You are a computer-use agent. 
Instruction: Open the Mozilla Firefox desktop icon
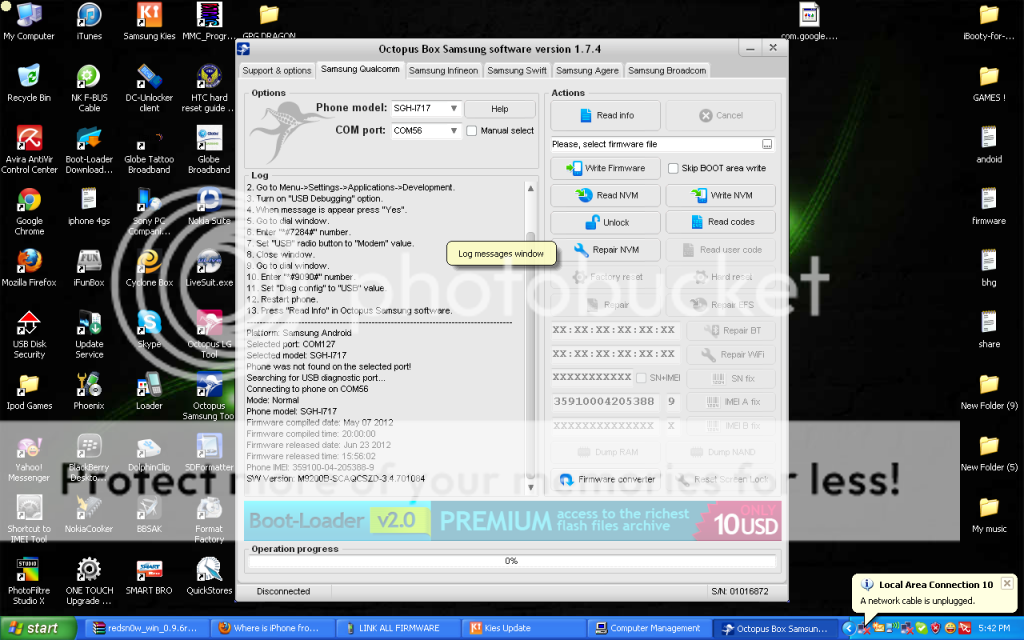29,268
